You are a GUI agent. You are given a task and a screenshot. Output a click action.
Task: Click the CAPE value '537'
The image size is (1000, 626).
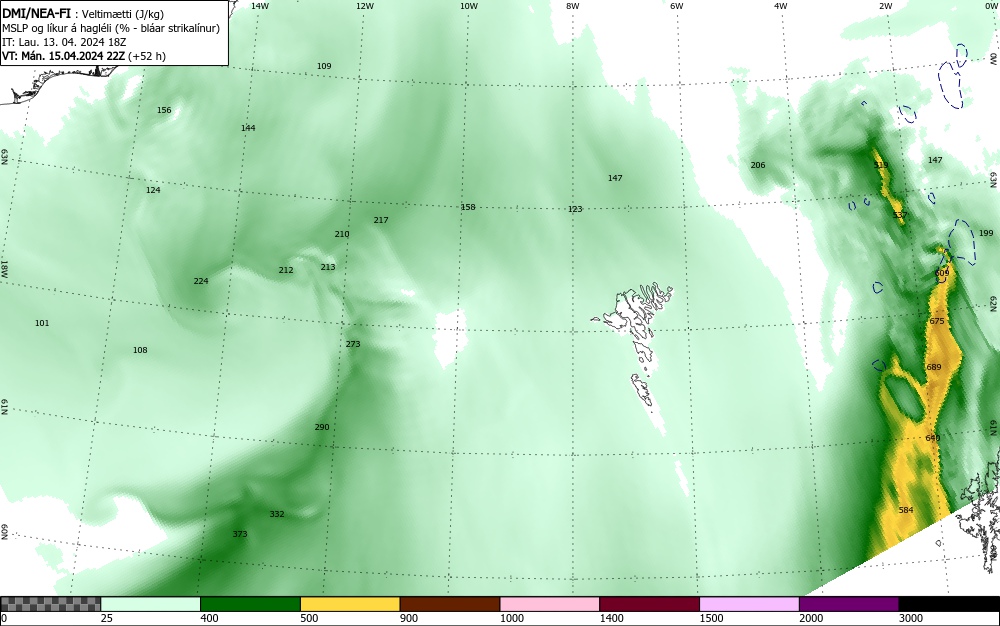click(x=899, y=215)
